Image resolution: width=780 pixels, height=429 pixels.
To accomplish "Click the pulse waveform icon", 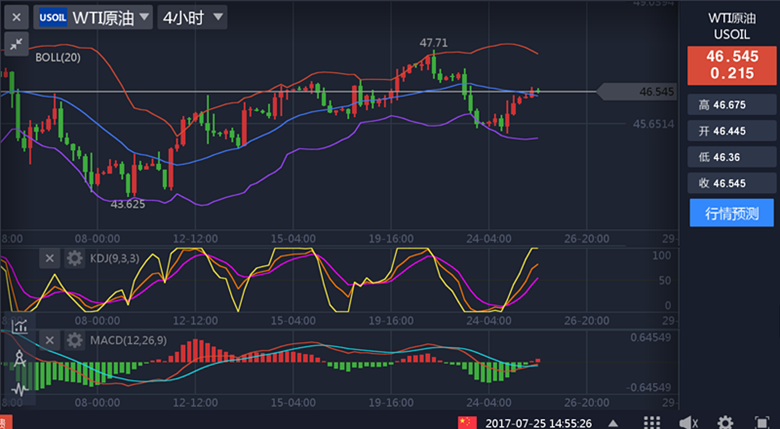I will (18, 389).
